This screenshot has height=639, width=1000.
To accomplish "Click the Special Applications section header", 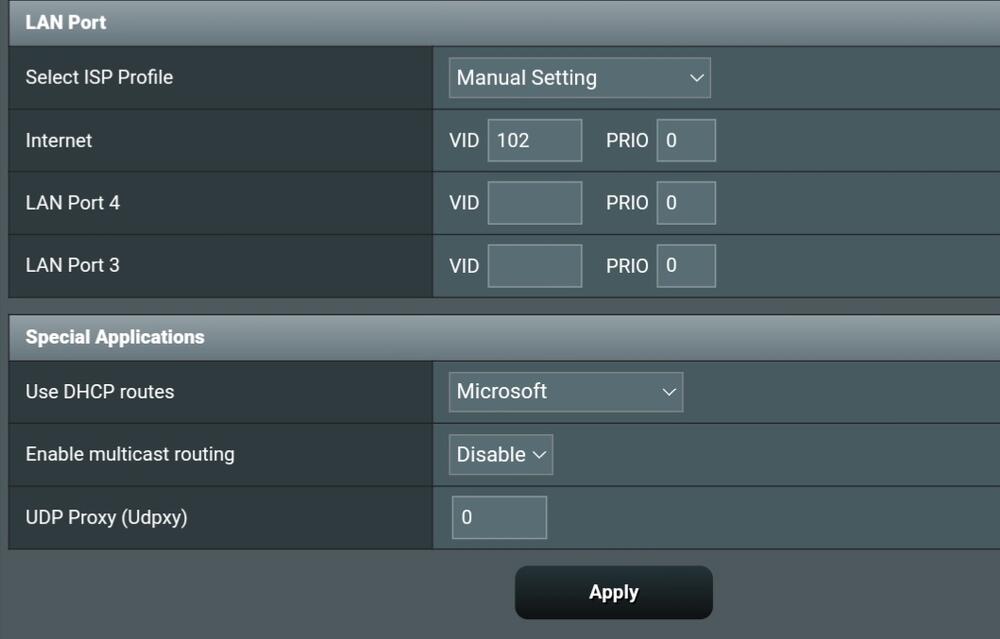I will point(115,337).
